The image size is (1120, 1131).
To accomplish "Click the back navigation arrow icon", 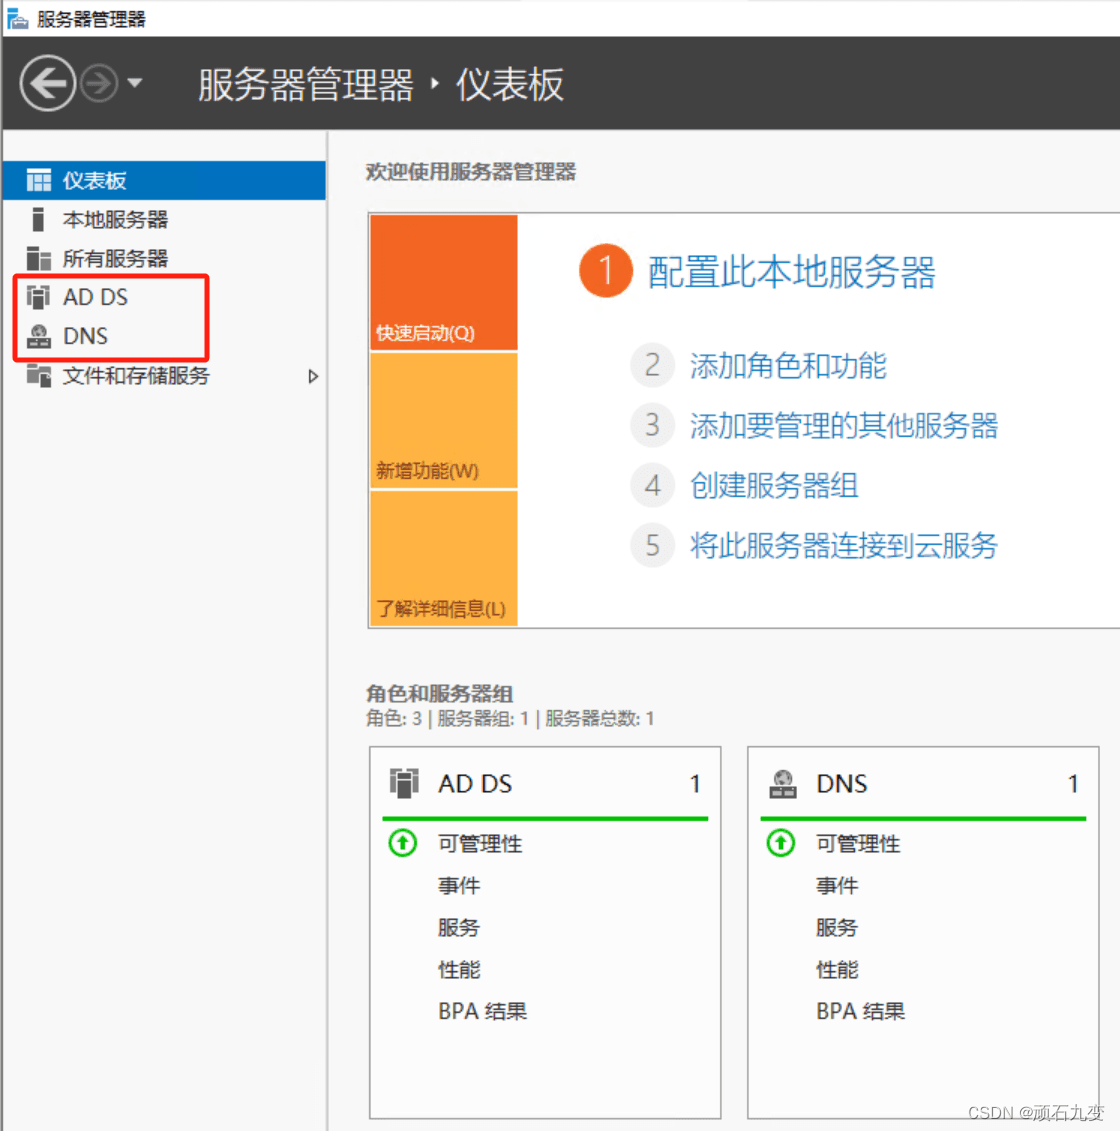I will pyautogui.click(x=48, y=84).
